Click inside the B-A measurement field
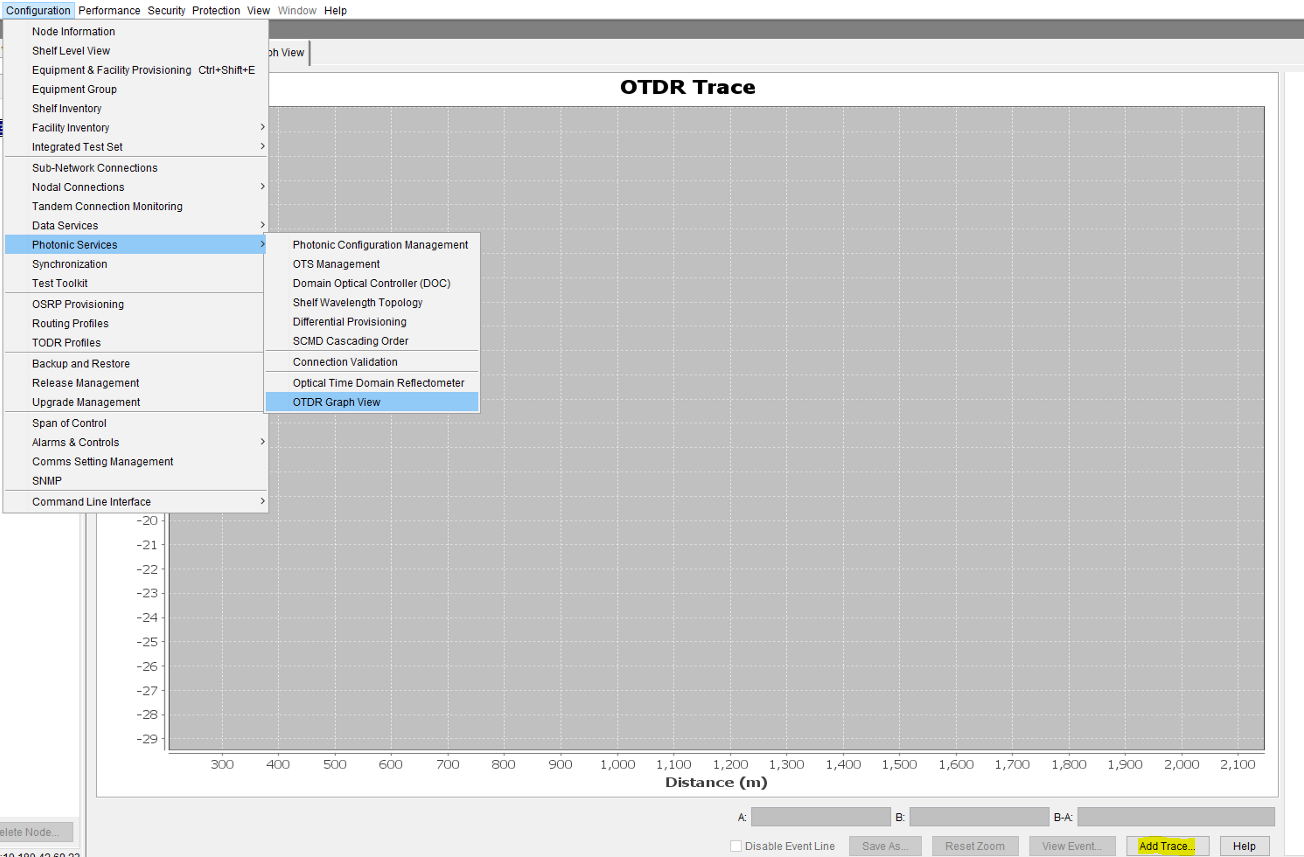 click(1176, 816)
